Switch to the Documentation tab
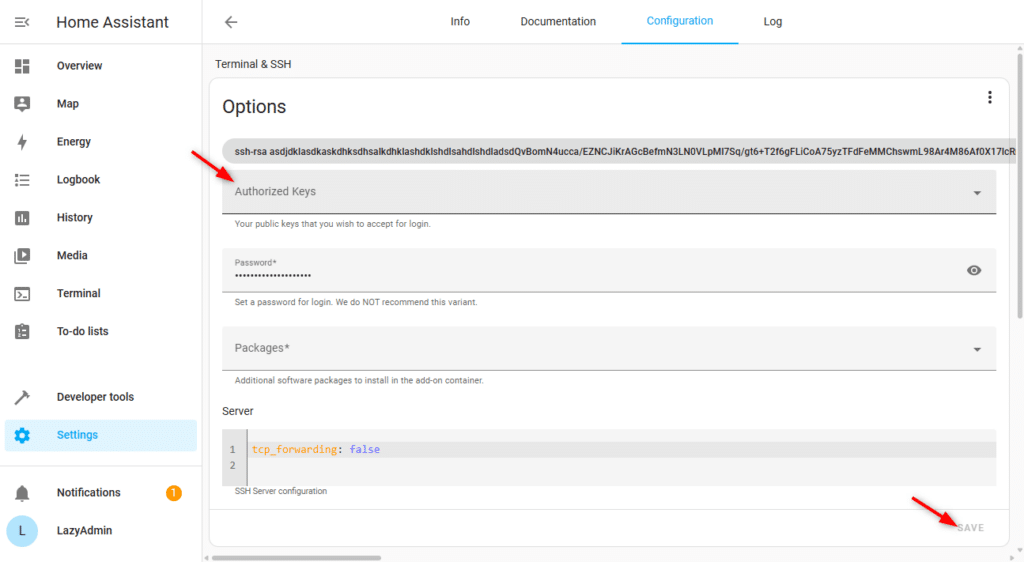The width and height of the screenshot is (1024, 562). point(558,22)
